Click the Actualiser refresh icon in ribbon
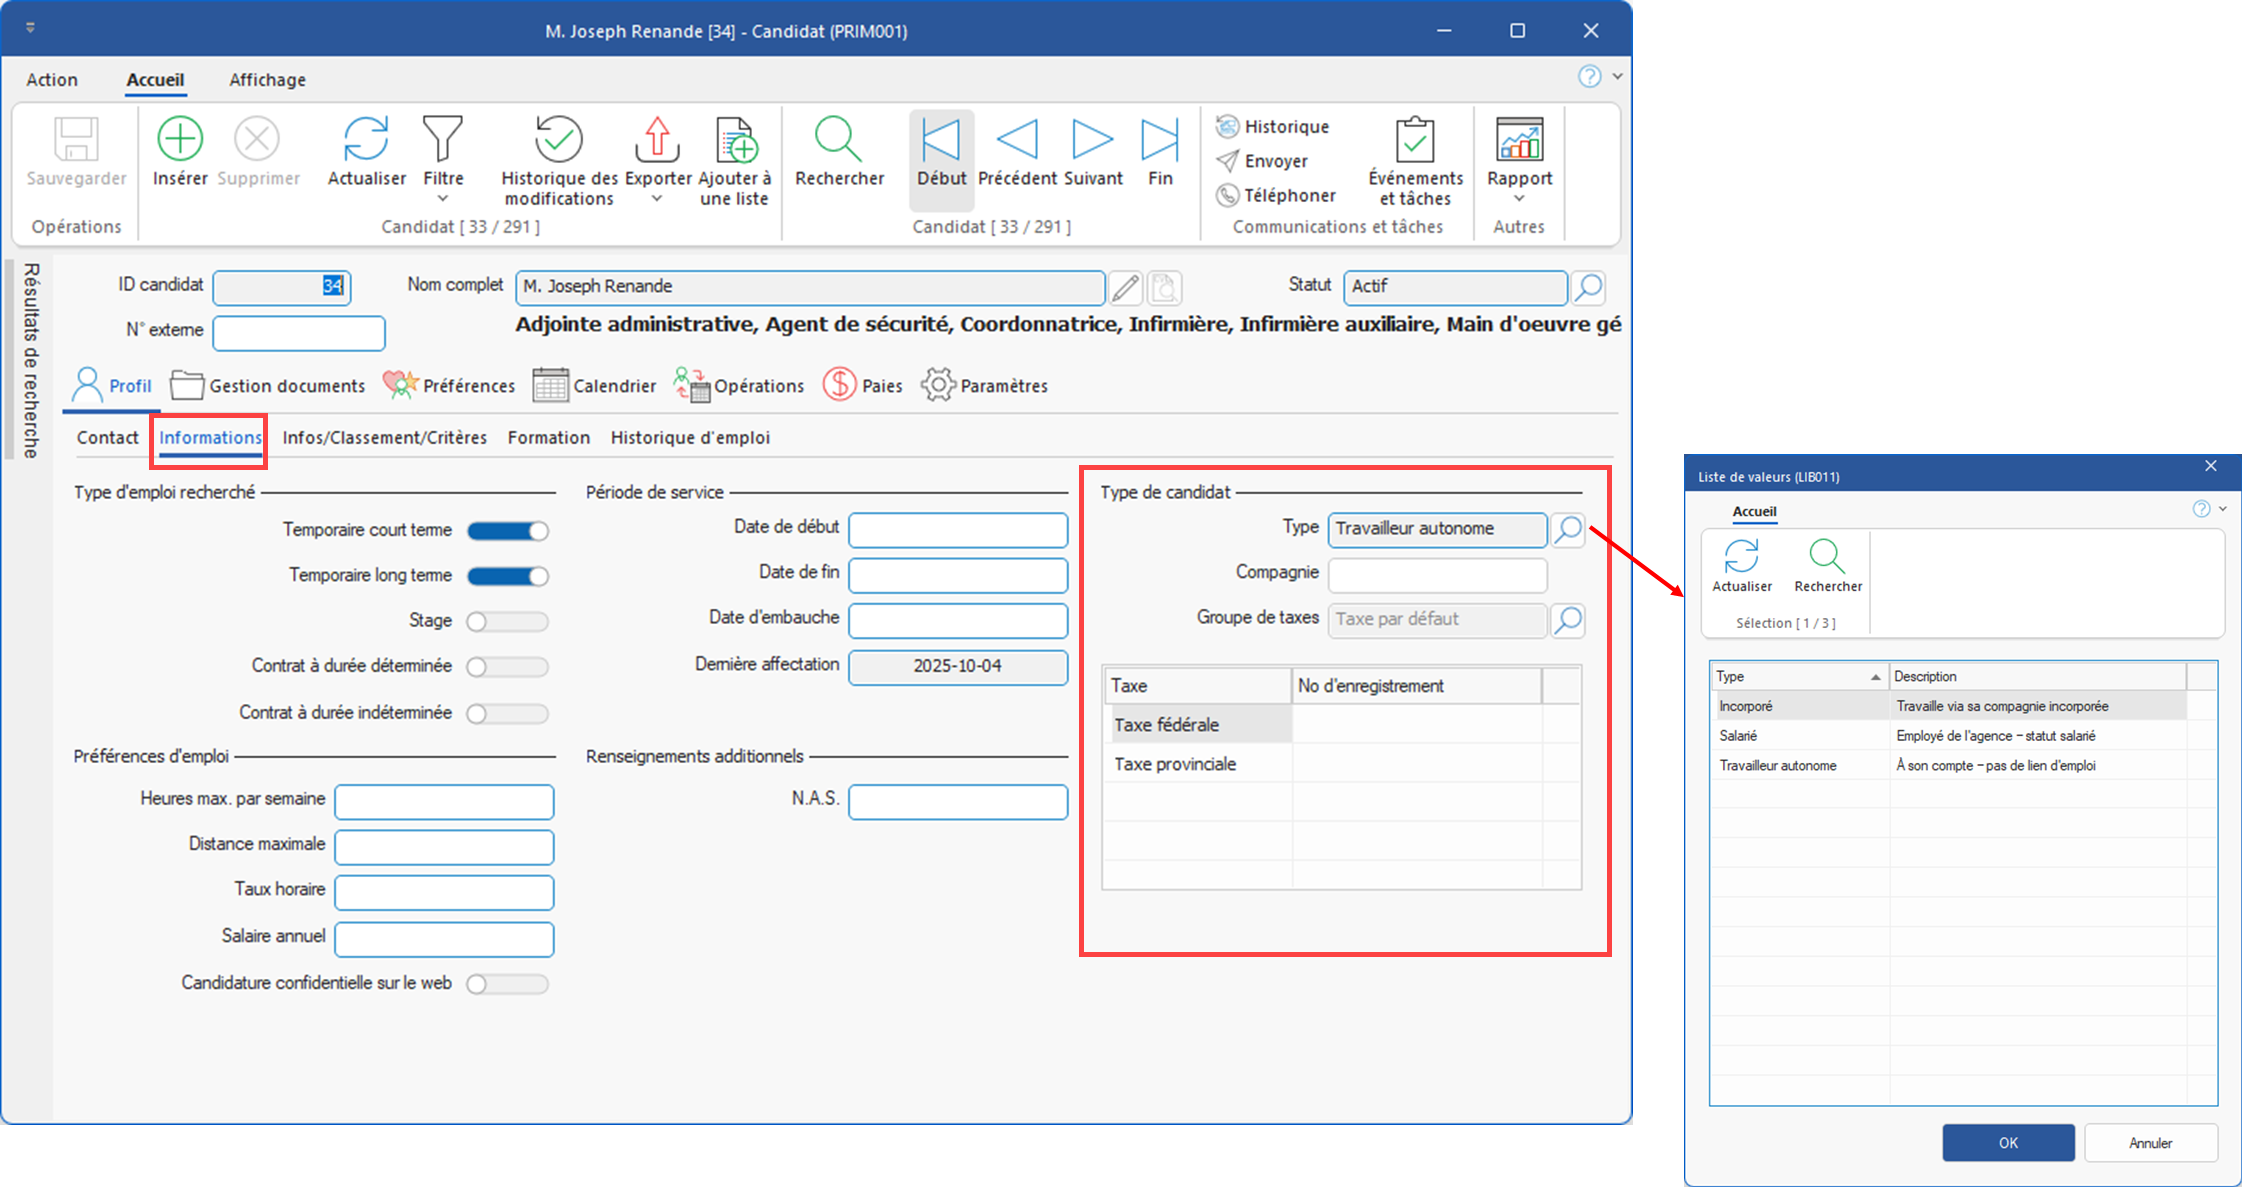 tap(366, 139)
